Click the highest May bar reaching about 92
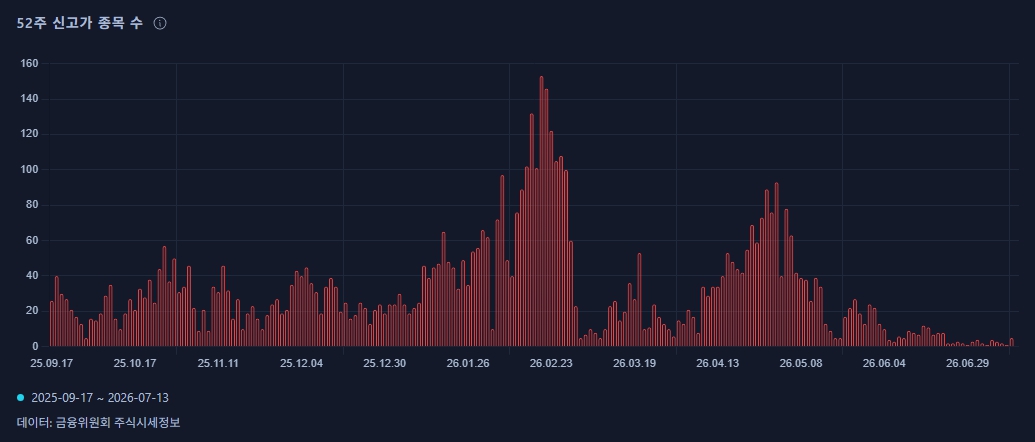Image resolution: width=1035 pixels, height=442 pixels. 776,265
